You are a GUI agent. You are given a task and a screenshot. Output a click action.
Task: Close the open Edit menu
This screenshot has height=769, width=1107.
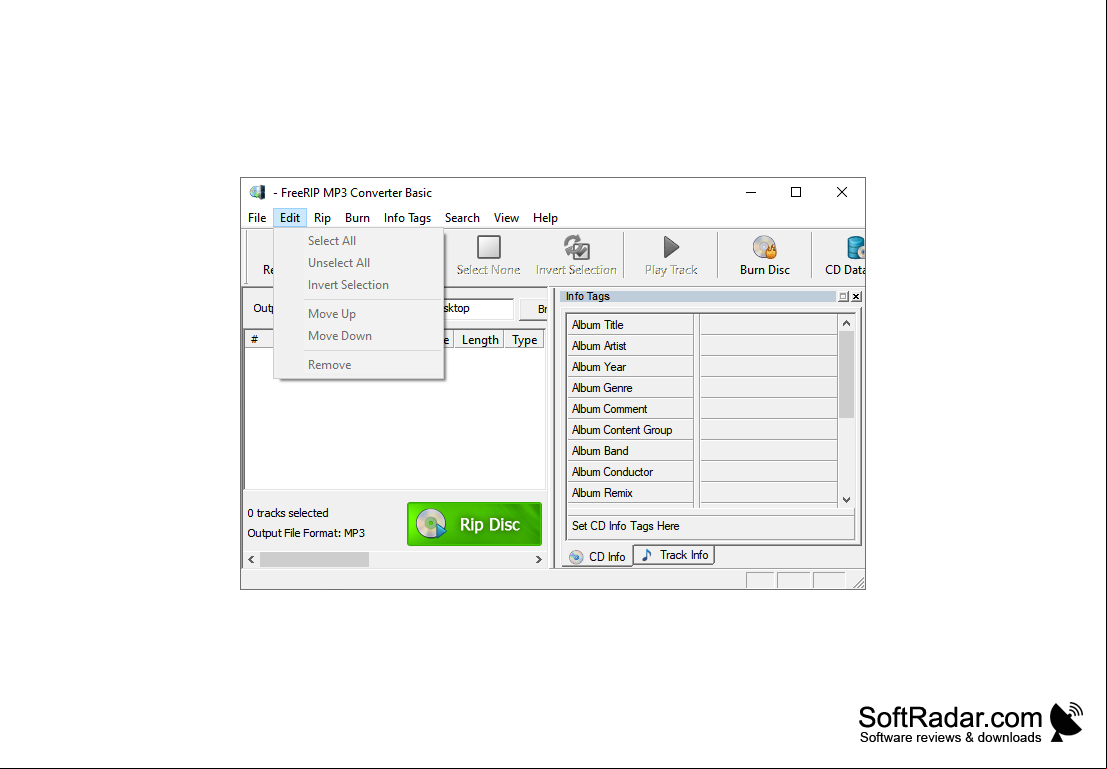click(289, 217)
